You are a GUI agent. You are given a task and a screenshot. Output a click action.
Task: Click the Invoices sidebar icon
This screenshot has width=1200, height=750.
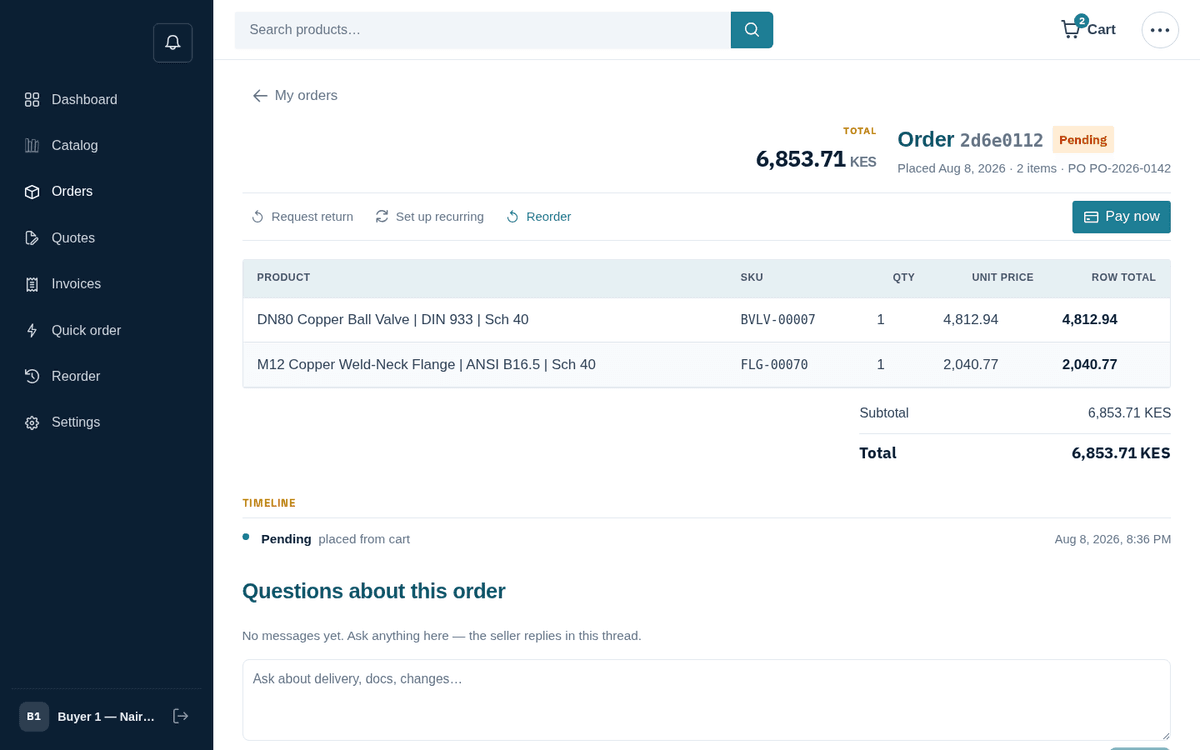click(x=32, y=284)
